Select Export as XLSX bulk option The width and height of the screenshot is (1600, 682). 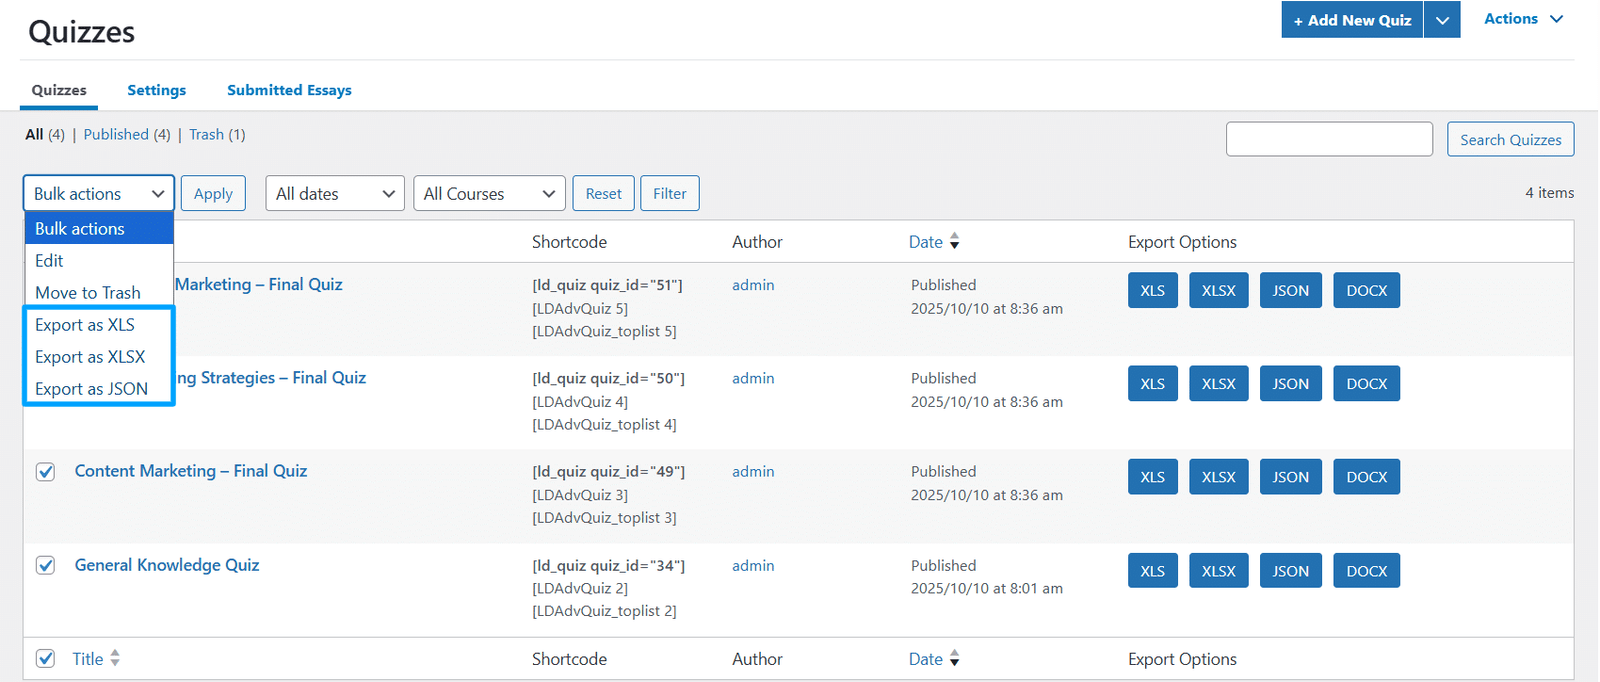(x=99, y=356)
